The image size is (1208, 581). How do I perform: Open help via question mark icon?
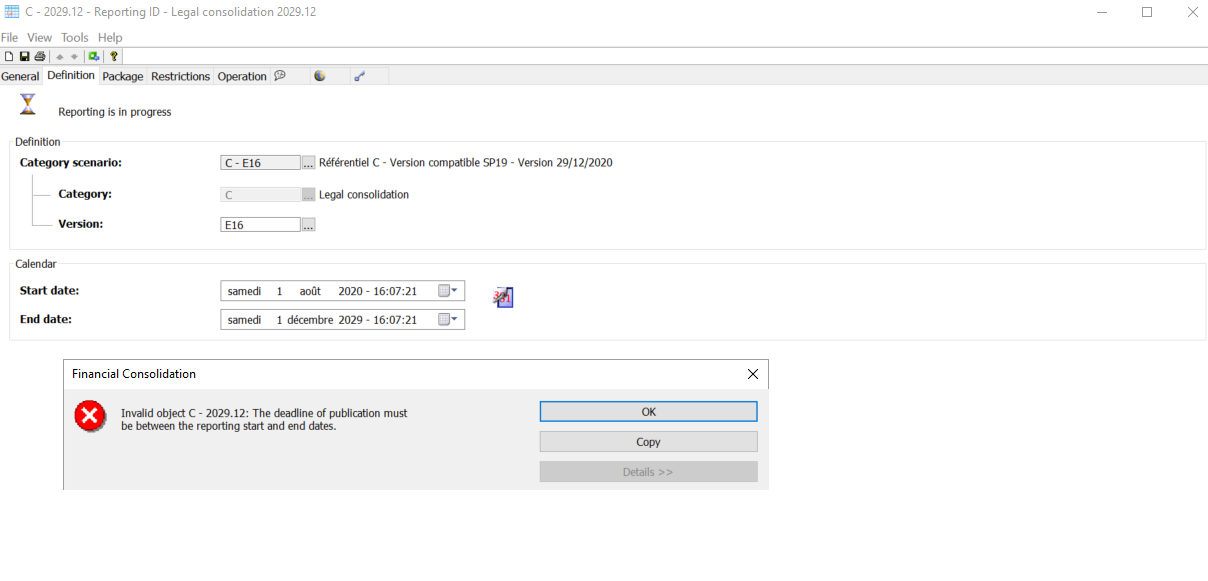[x=114, y=57]
